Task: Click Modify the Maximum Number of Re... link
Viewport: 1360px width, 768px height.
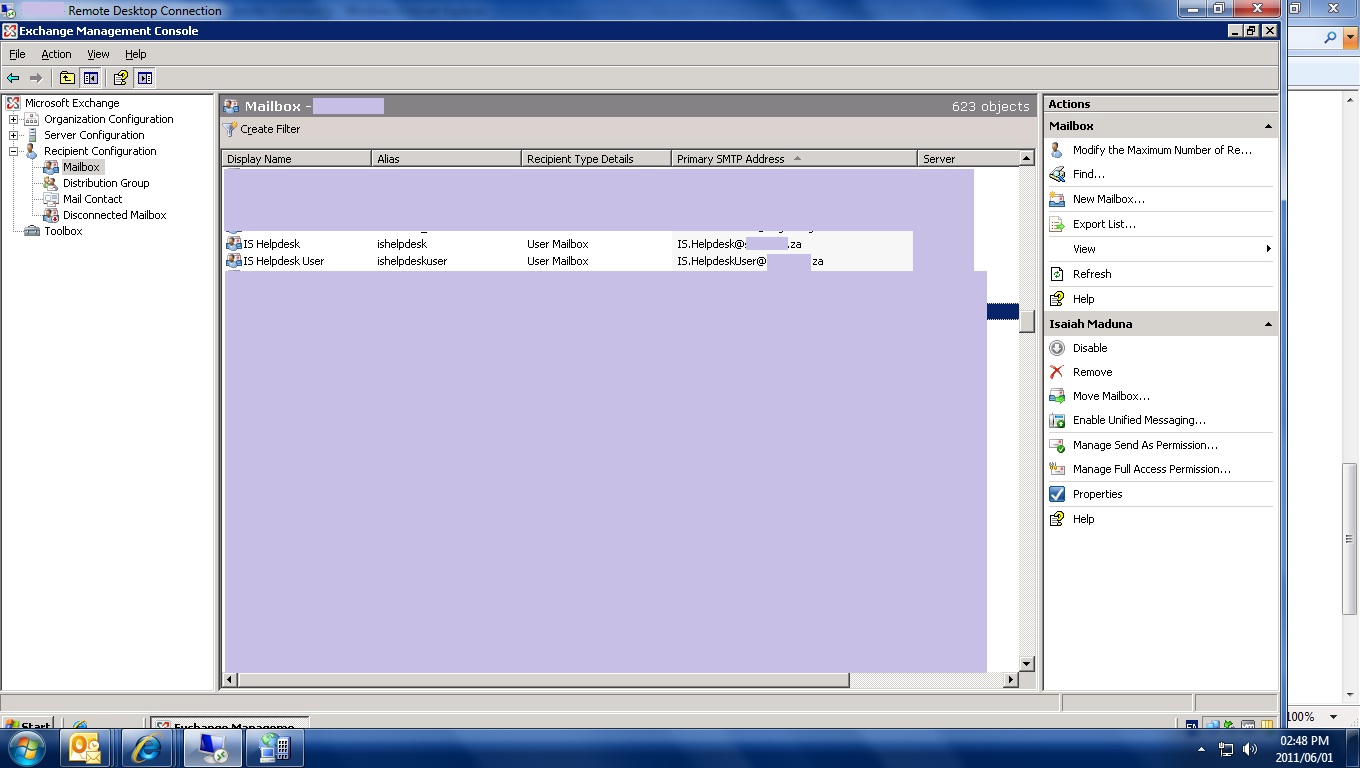Action: [1162, 150]
